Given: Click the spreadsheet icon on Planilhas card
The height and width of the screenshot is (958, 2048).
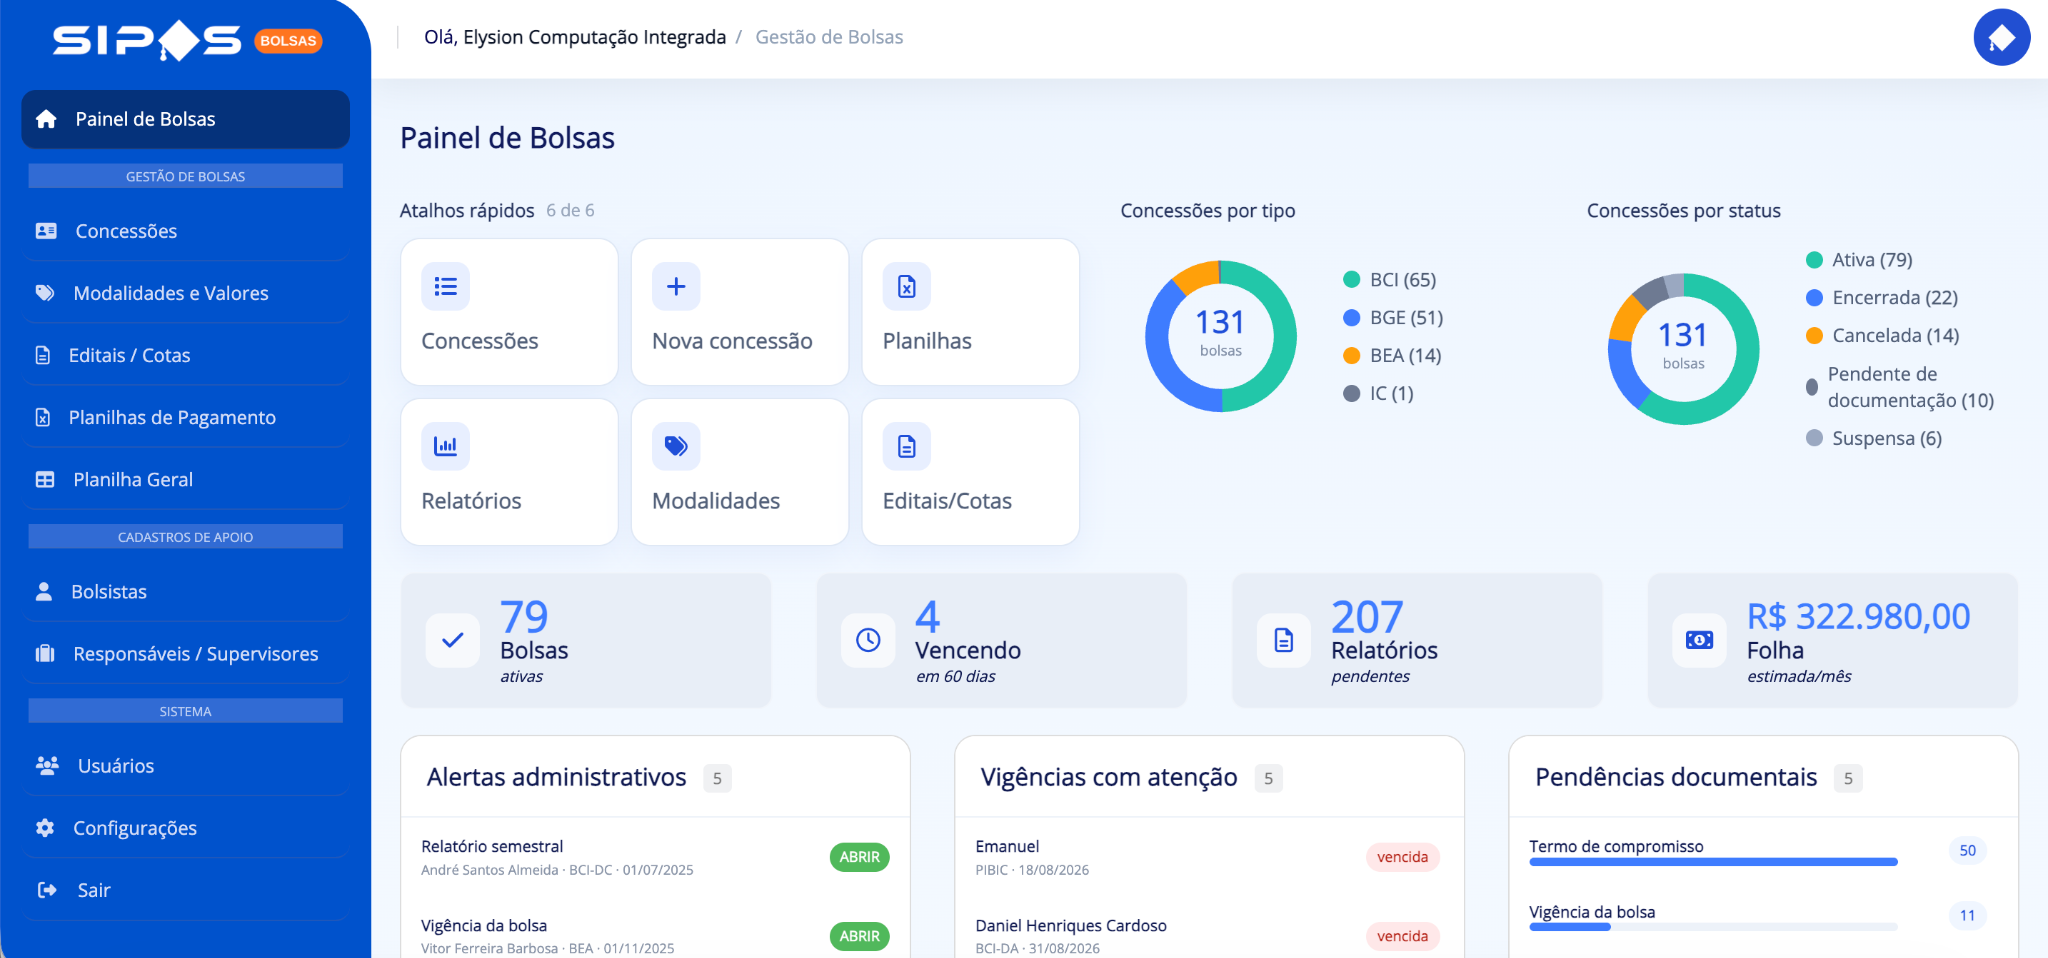Looking at the screenshot, I should (x=907, y=287).
